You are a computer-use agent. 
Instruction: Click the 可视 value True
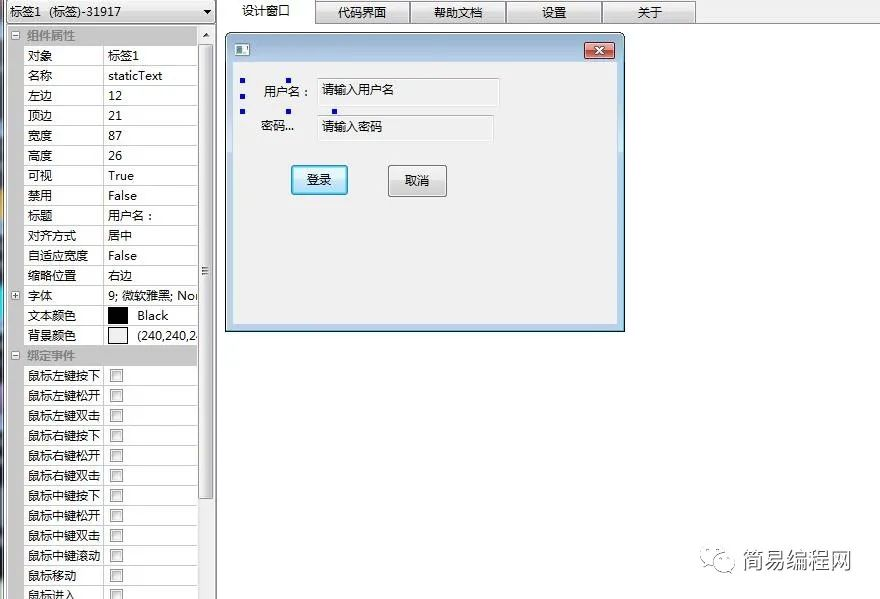(x=150, y=176)
